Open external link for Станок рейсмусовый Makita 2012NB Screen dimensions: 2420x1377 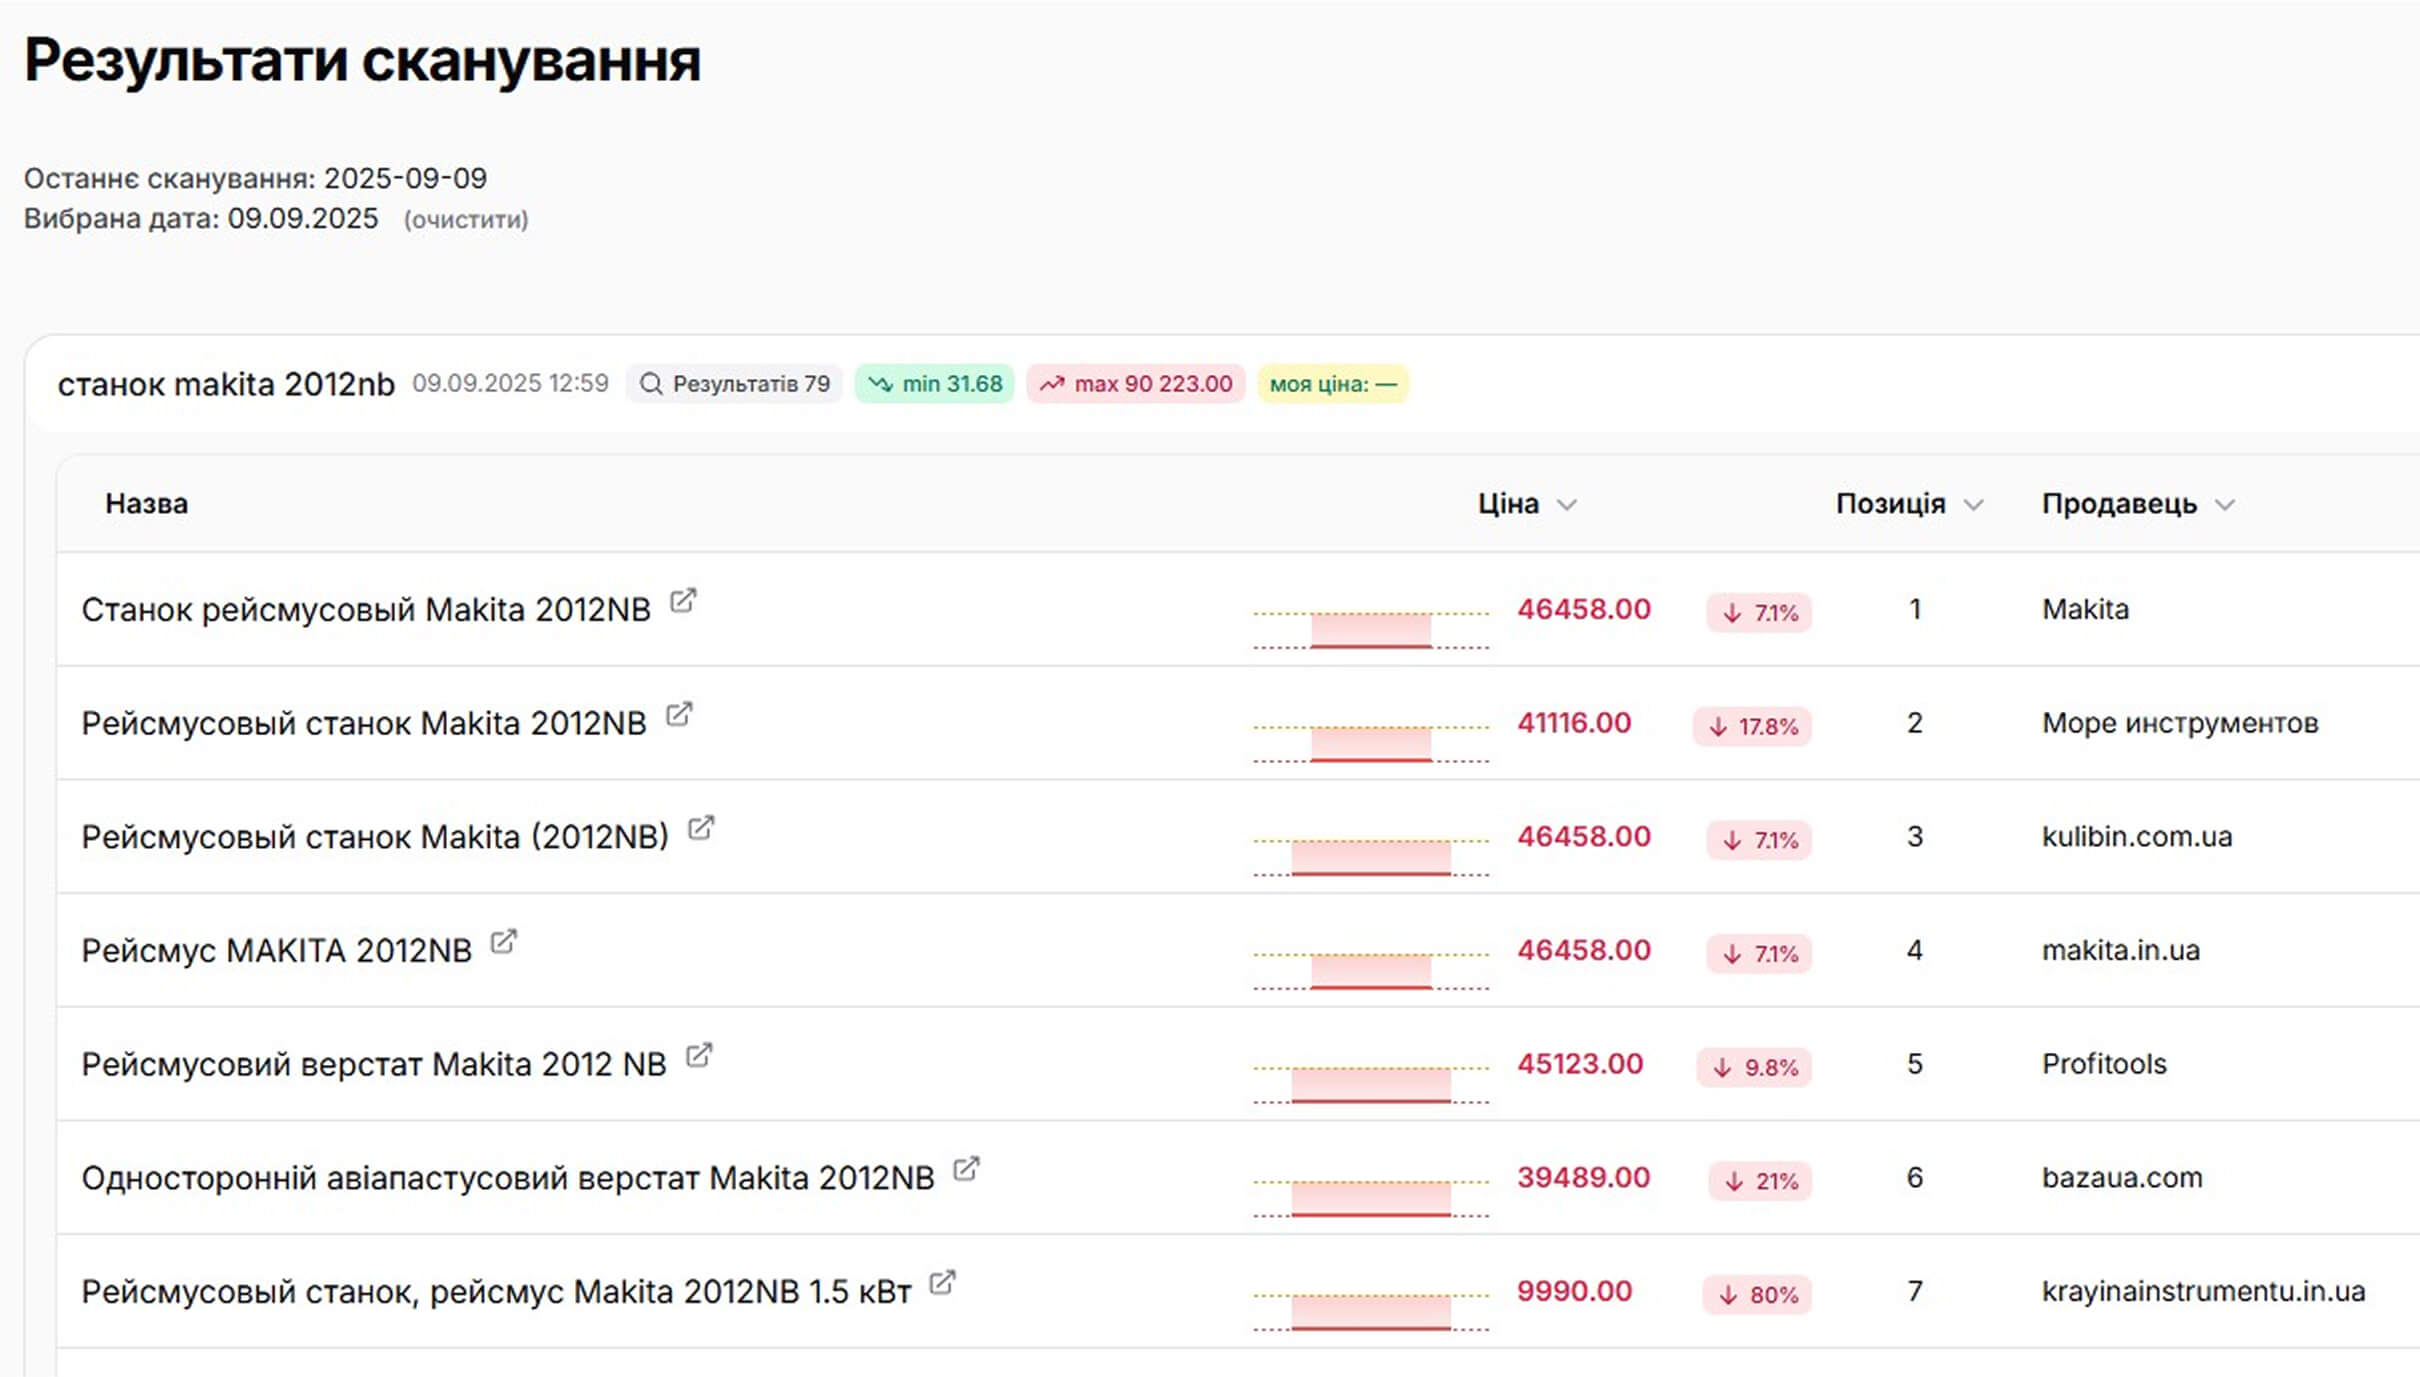coord(683,601)
